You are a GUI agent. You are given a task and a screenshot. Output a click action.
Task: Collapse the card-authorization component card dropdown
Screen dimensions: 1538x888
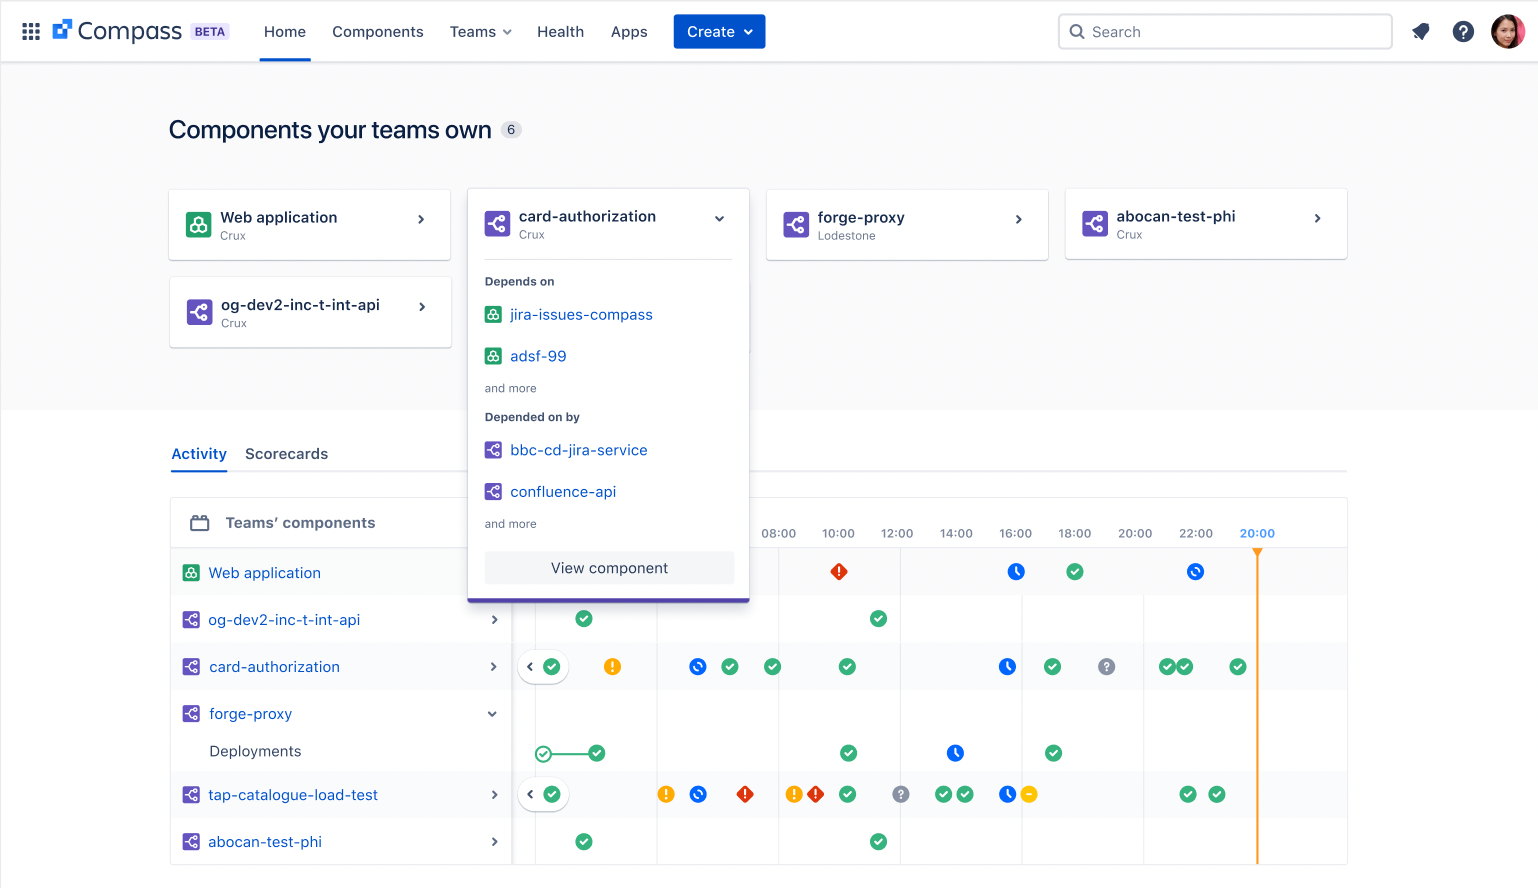click(x=719, y=218)
